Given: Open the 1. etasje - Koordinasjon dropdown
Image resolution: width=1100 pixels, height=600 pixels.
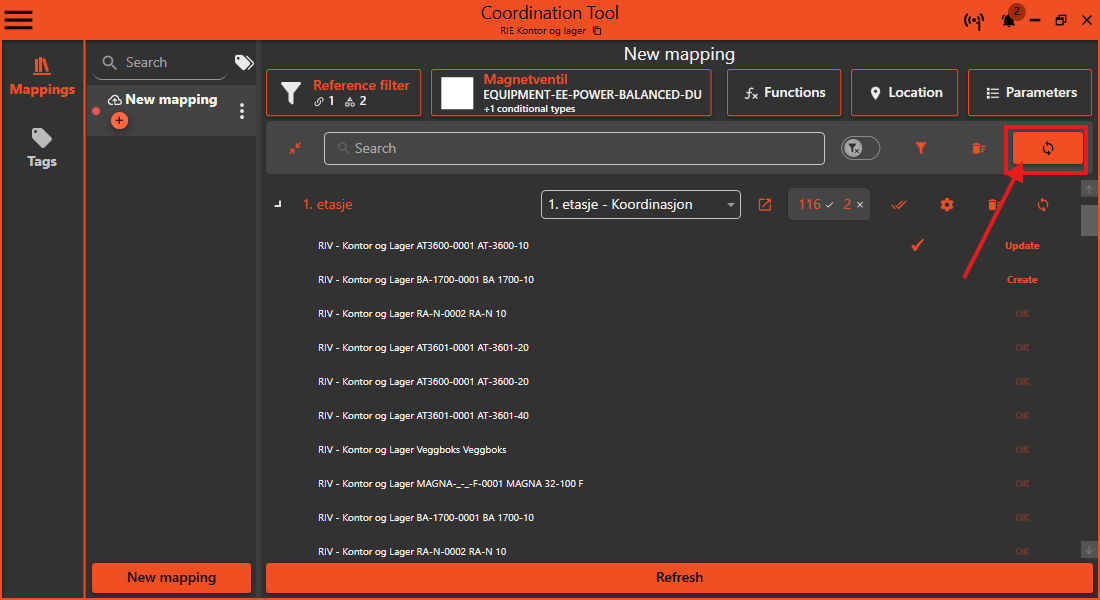Looking at the screenshot, I should click(640, 204).
